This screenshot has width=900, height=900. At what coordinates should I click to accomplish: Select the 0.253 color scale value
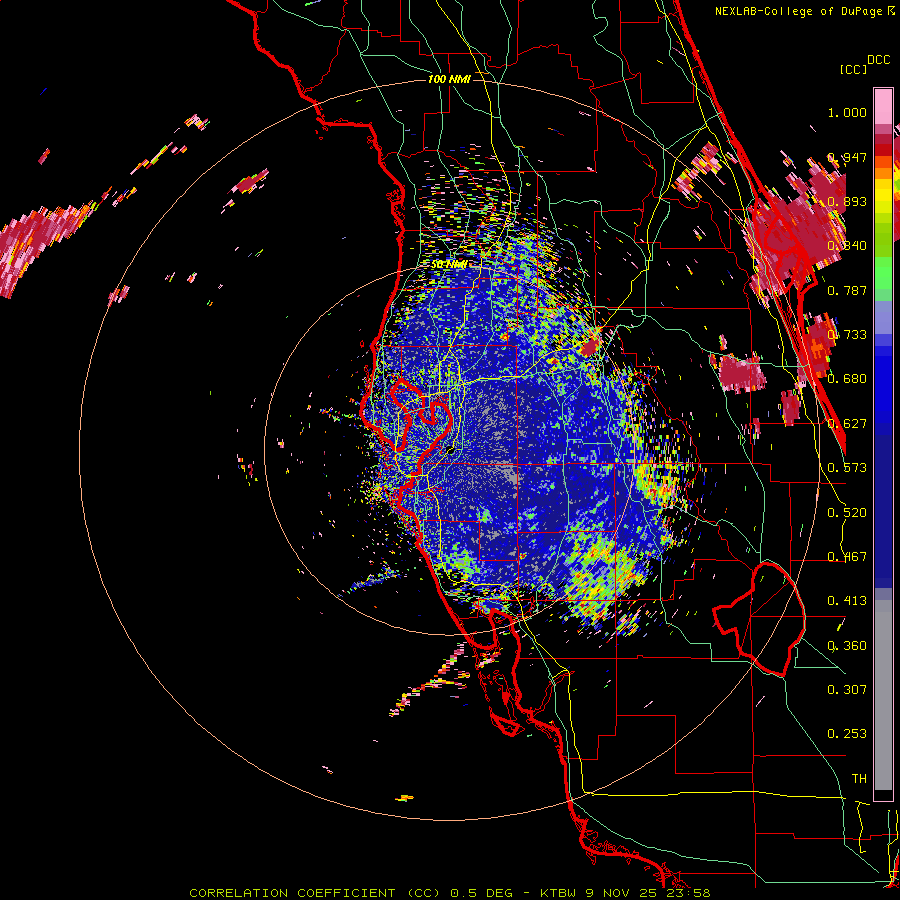847,734
